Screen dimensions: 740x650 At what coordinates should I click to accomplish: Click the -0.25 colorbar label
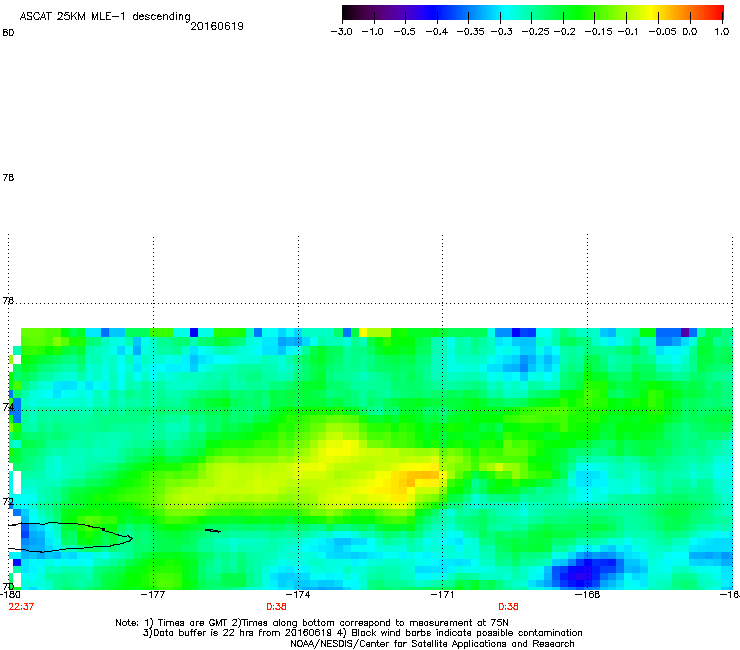click(x=535, y=32)
